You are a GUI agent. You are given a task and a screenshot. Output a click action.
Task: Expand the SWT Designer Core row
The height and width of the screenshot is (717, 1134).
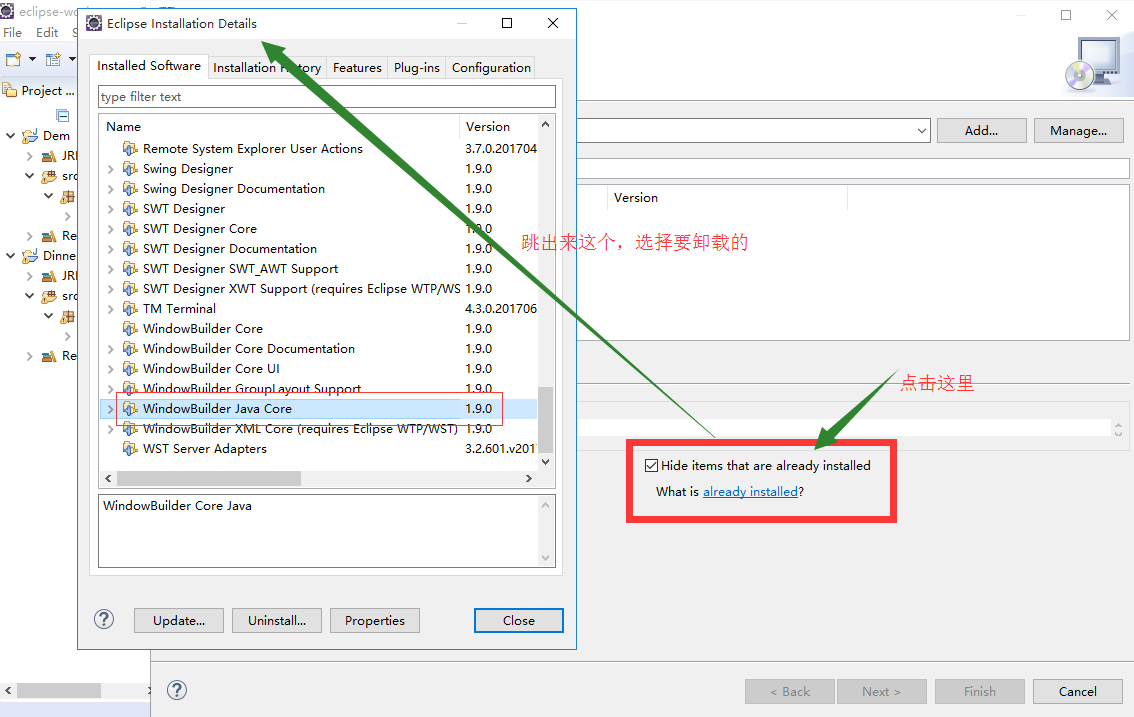111,229
